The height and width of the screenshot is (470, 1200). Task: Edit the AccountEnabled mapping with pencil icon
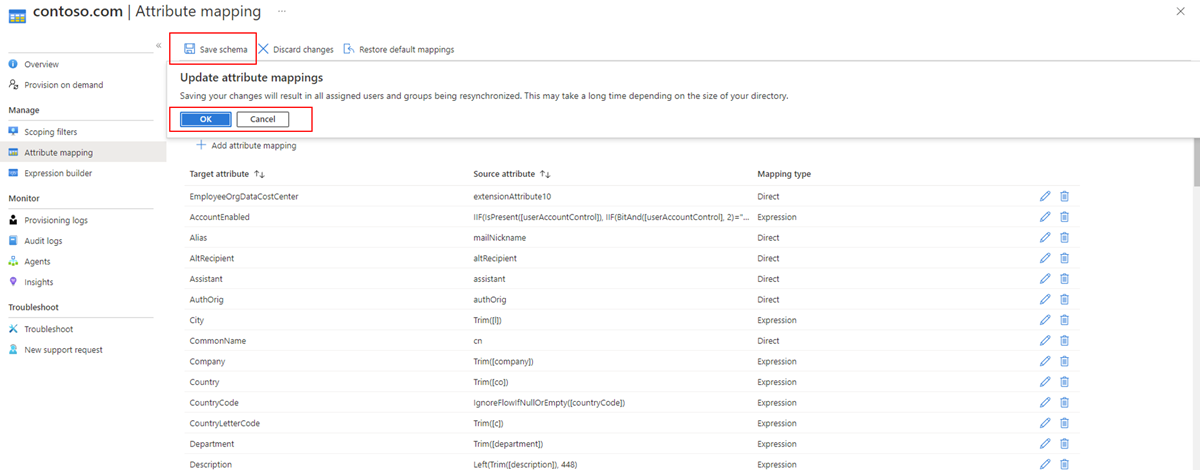coord(1045,217)
